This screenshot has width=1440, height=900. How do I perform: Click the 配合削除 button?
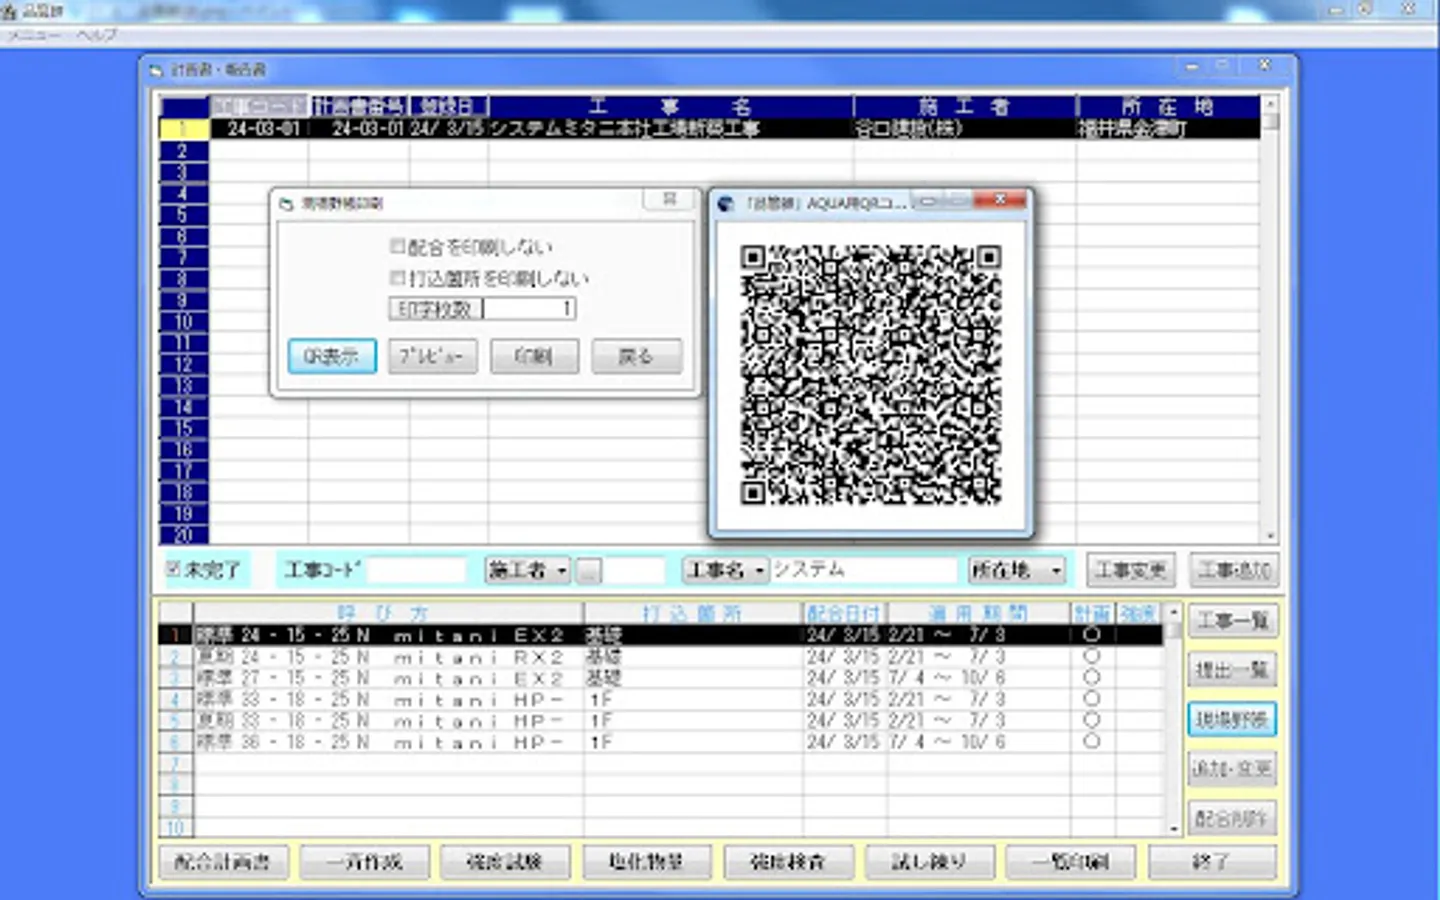click(1232, 818)
